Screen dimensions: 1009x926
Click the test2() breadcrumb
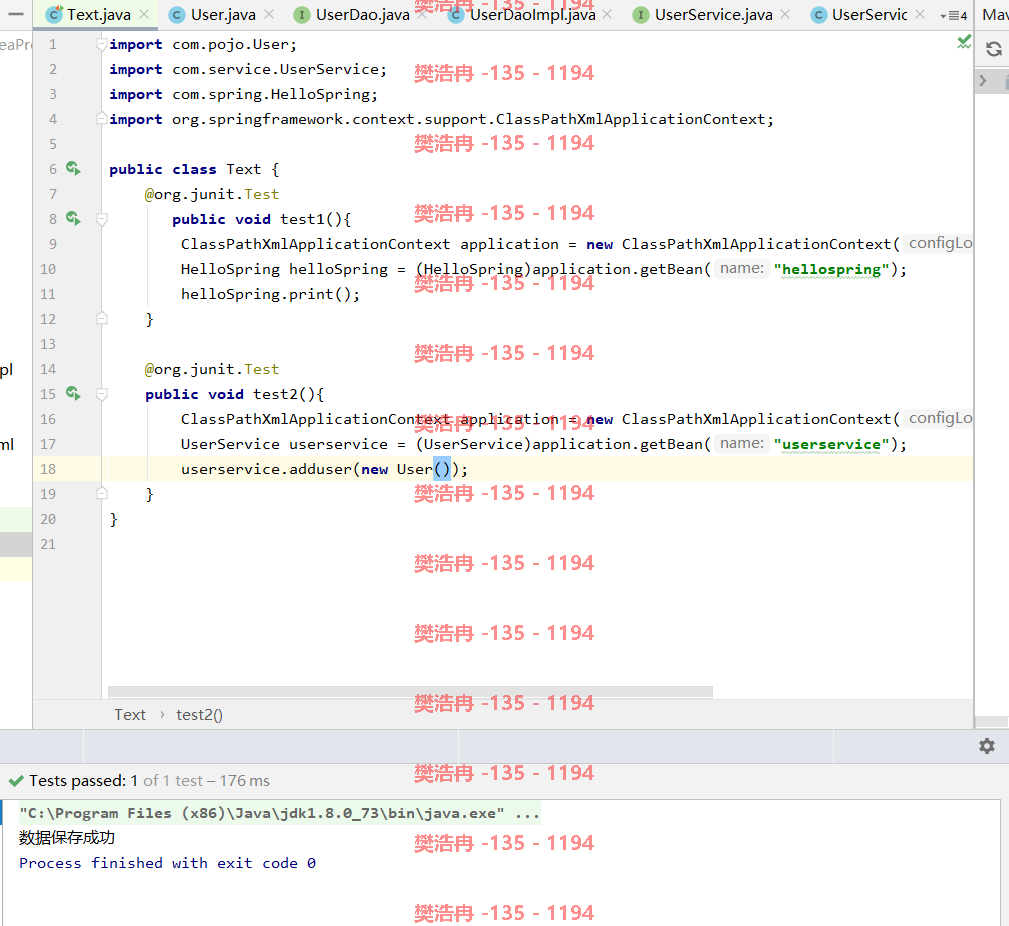[x=199, y=714]
